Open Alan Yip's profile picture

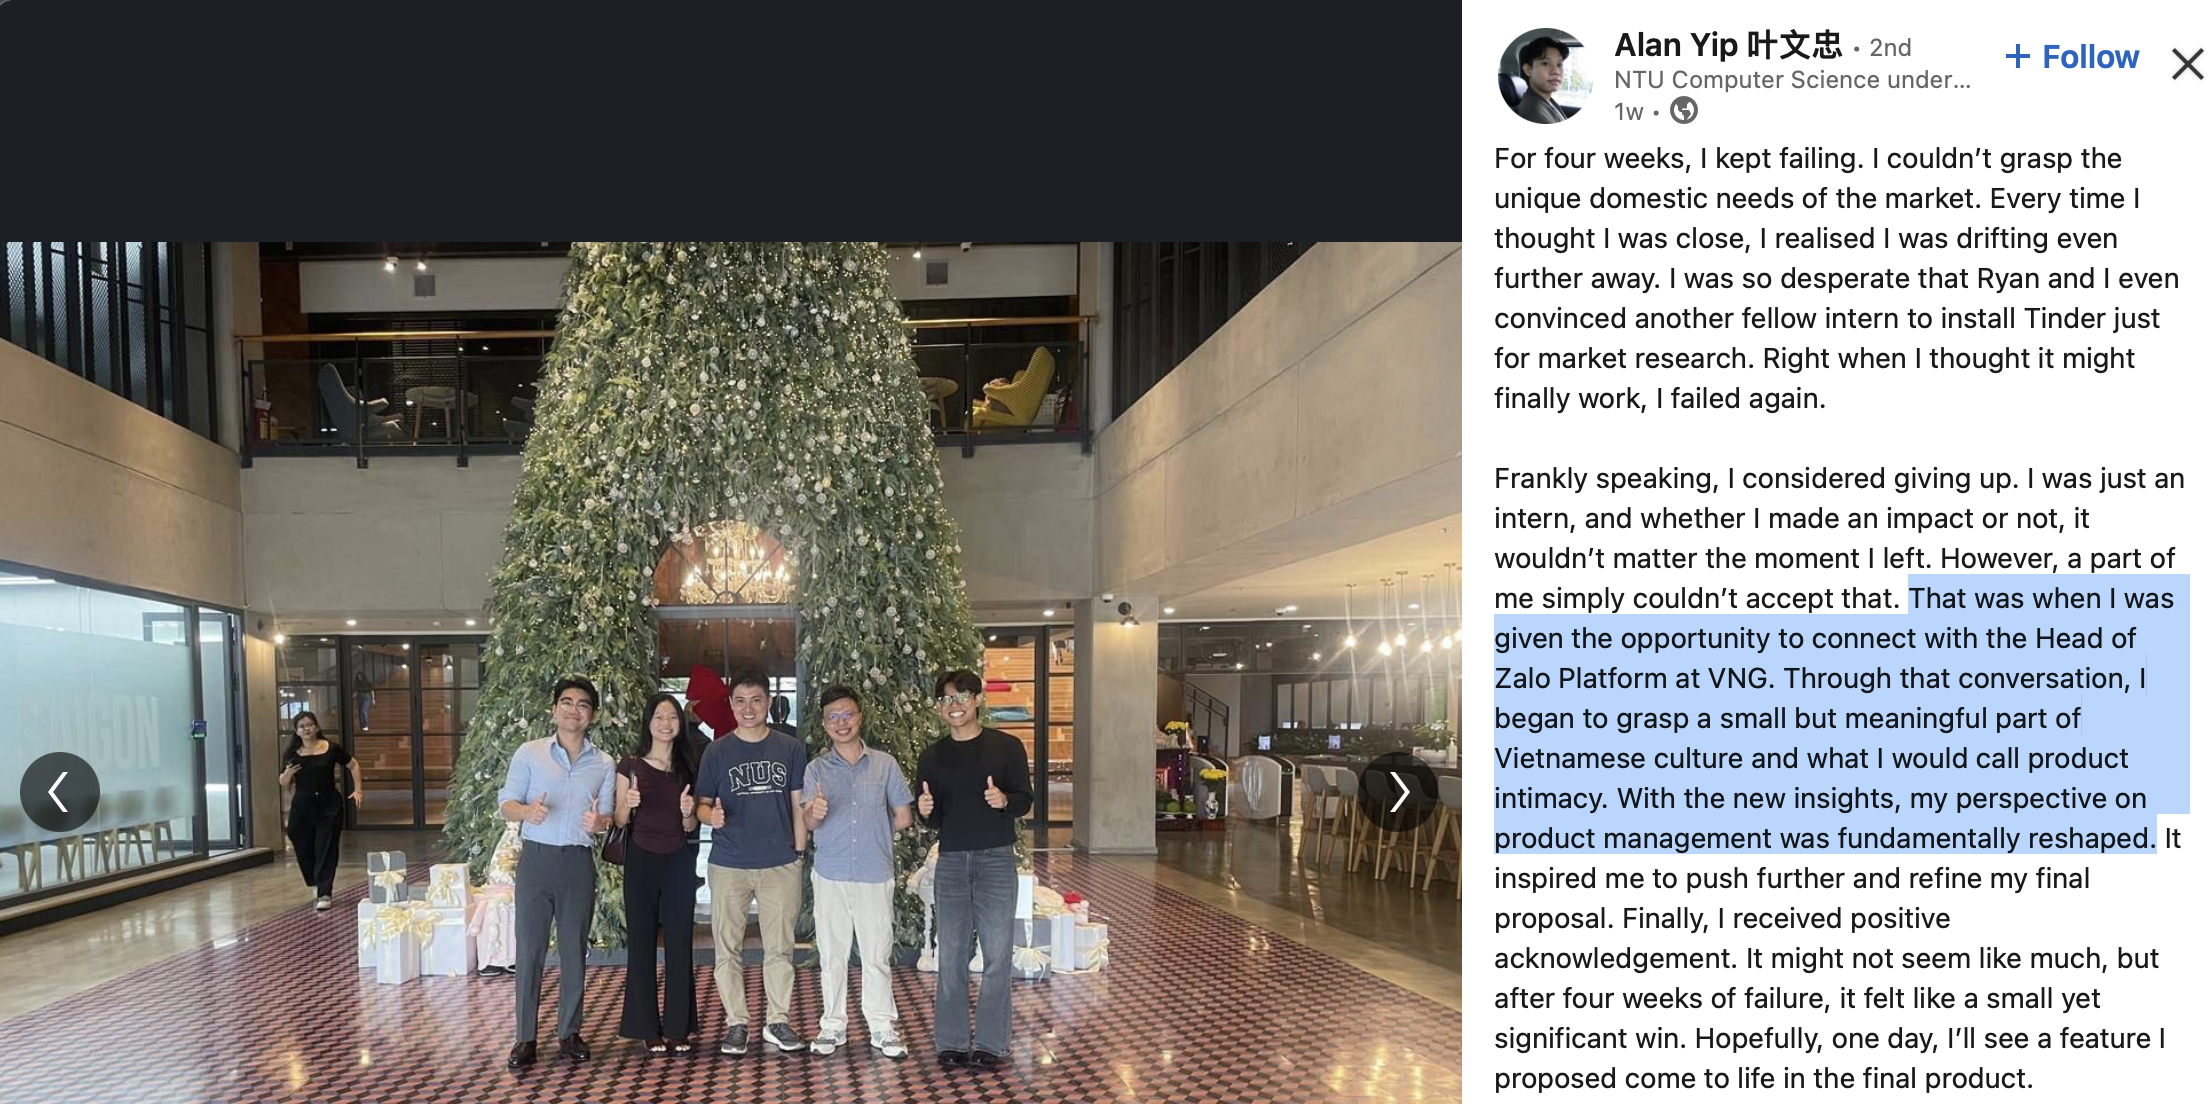(1545, 76)
